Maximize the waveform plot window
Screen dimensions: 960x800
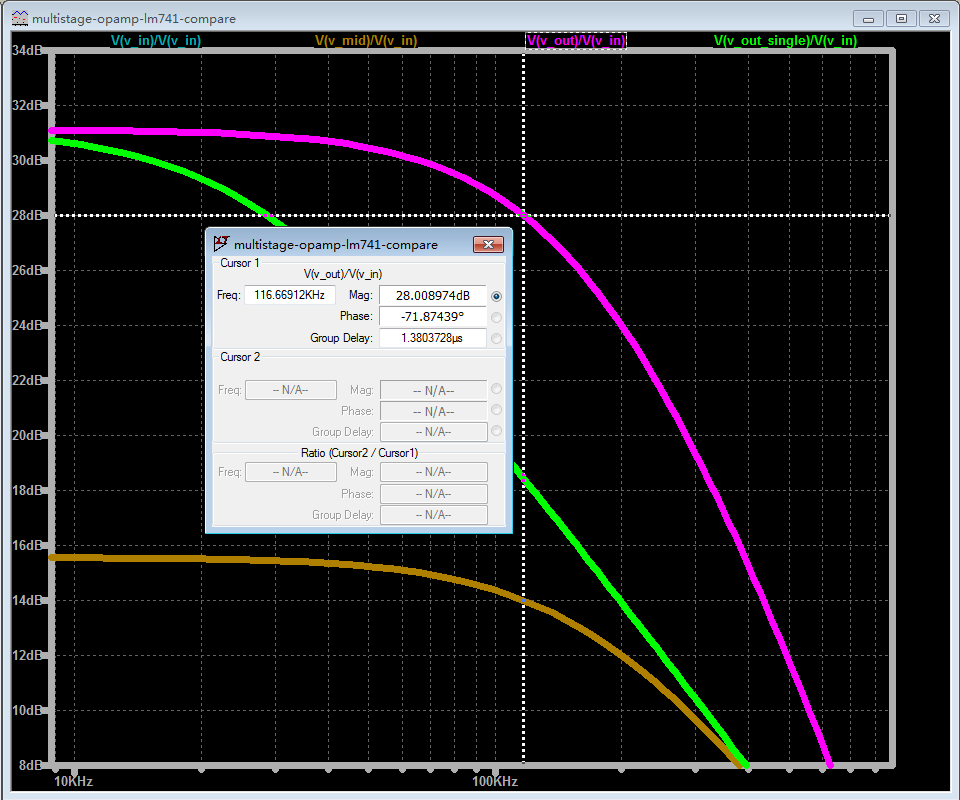click(901, 18)
